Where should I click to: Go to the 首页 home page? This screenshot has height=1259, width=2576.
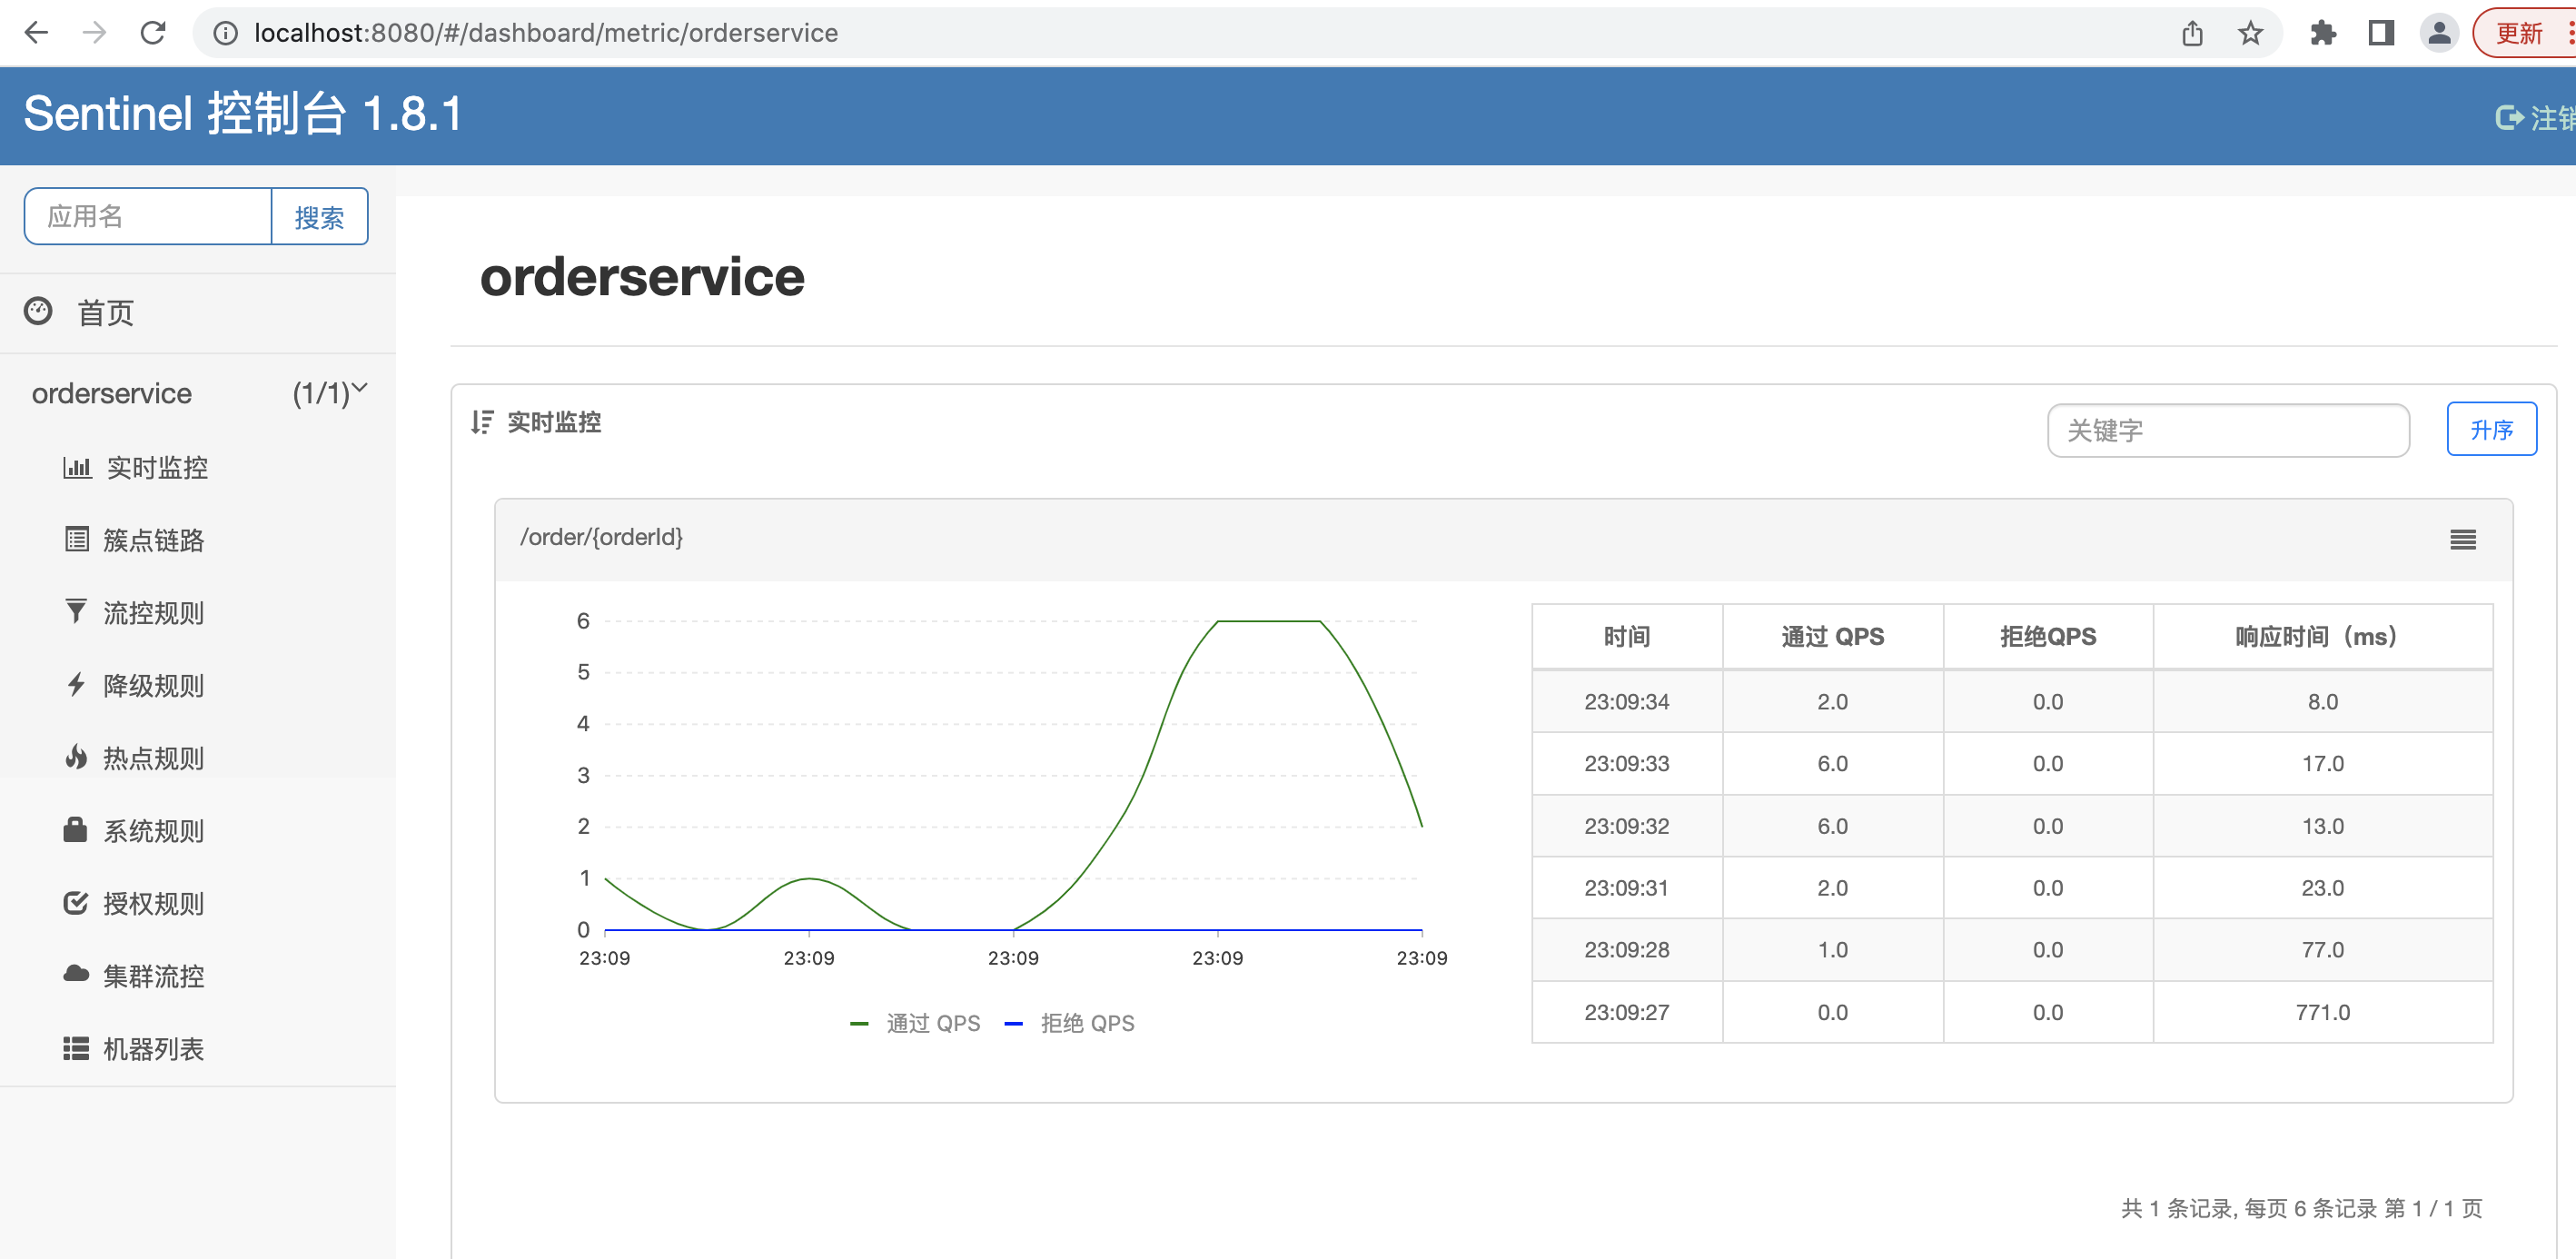(x=107, y=312)
